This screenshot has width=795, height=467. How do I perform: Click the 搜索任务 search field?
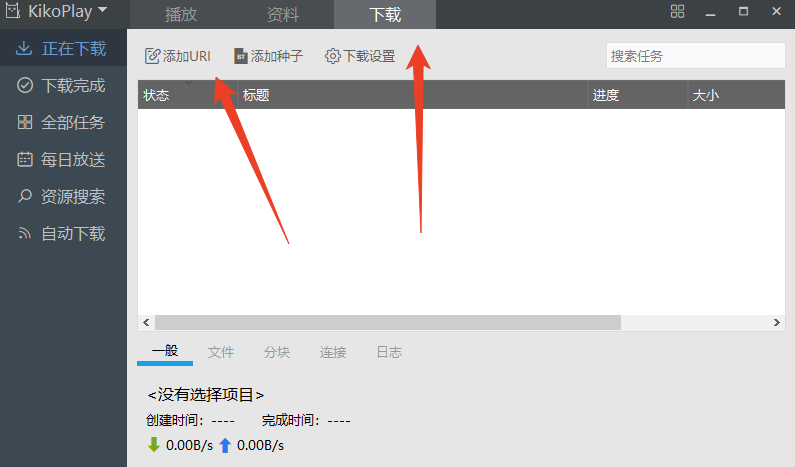(x=696, y=56)
